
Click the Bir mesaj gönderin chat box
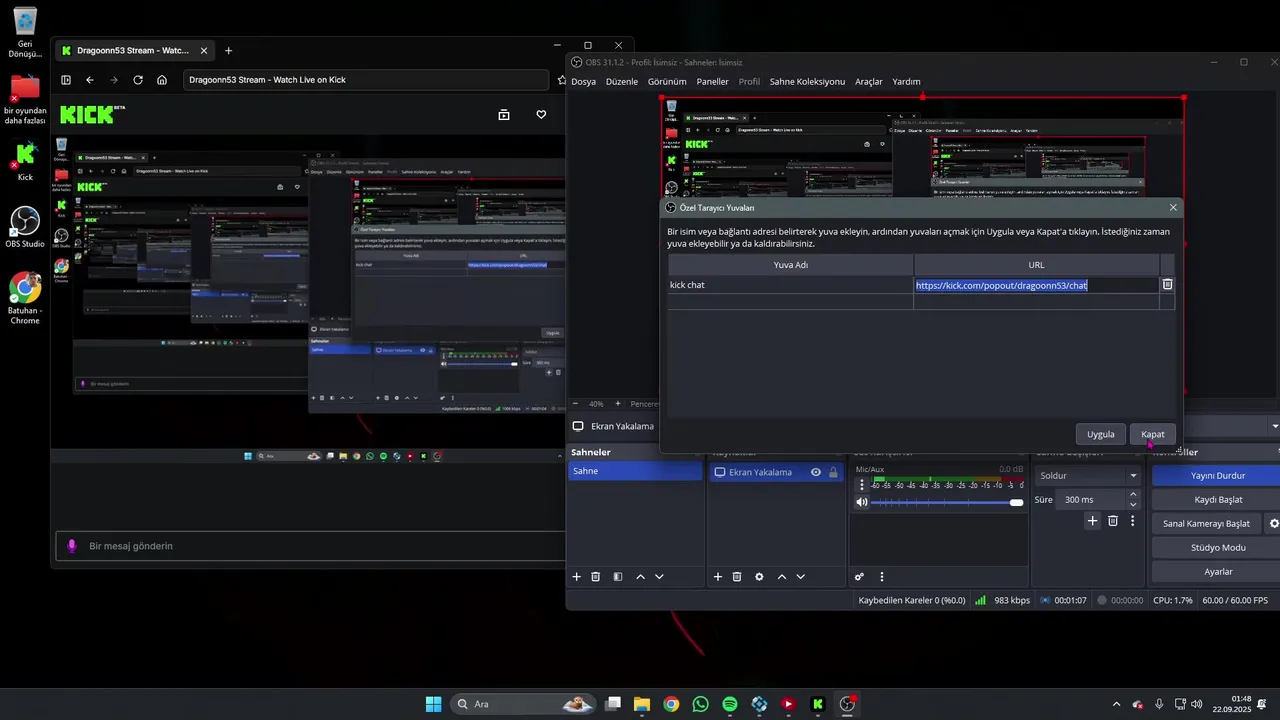point(311,546)
